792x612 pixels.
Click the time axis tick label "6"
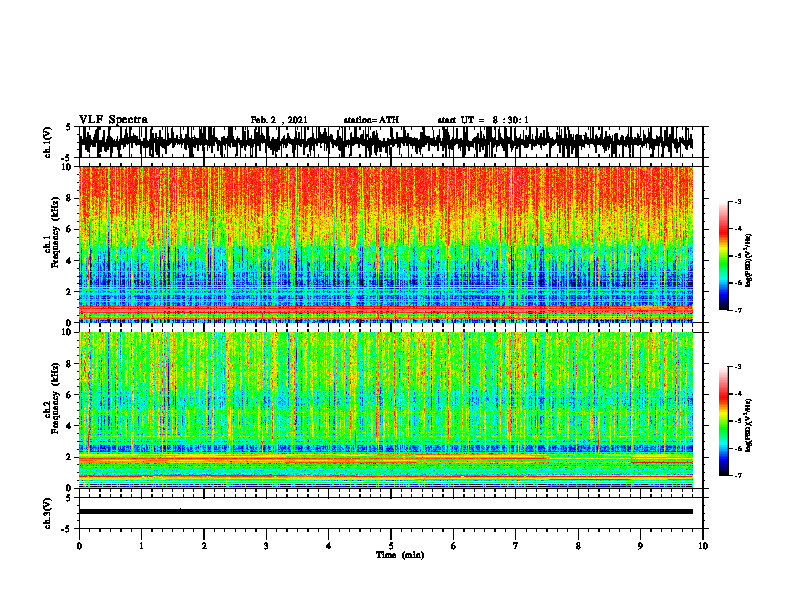coord(454,546)
